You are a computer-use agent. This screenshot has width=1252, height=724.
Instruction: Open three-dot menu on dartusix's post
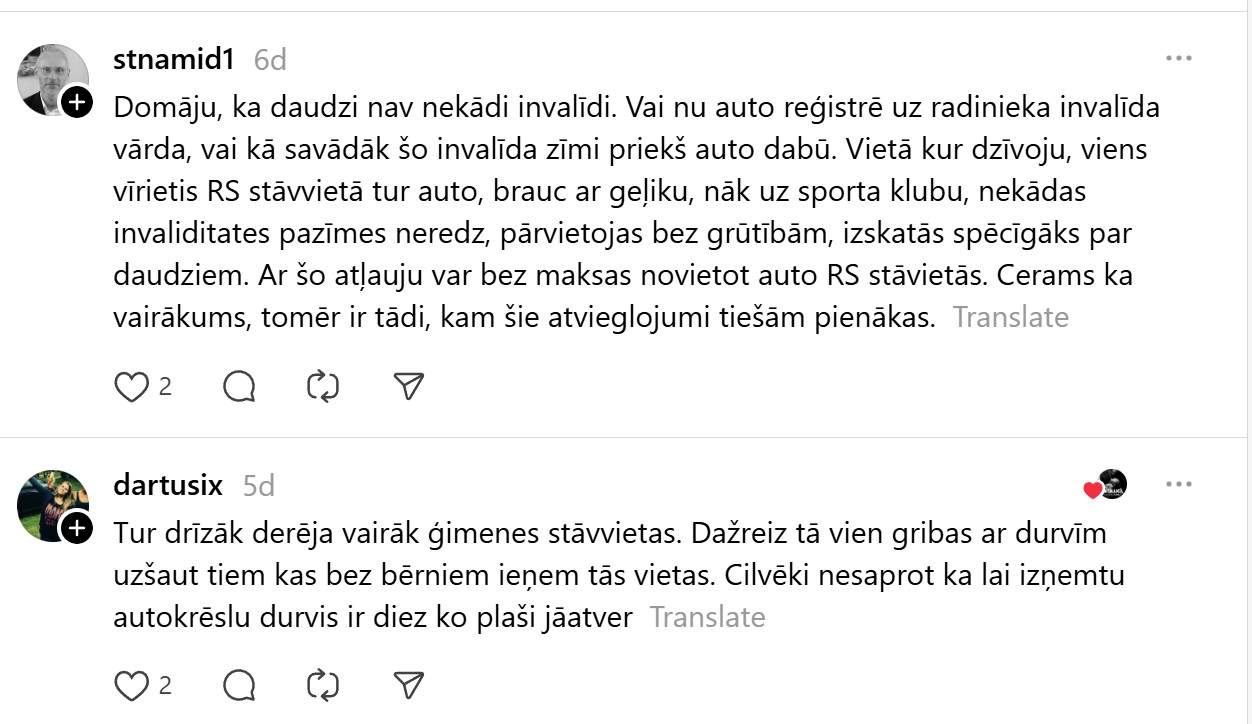tap(1179, 485)
